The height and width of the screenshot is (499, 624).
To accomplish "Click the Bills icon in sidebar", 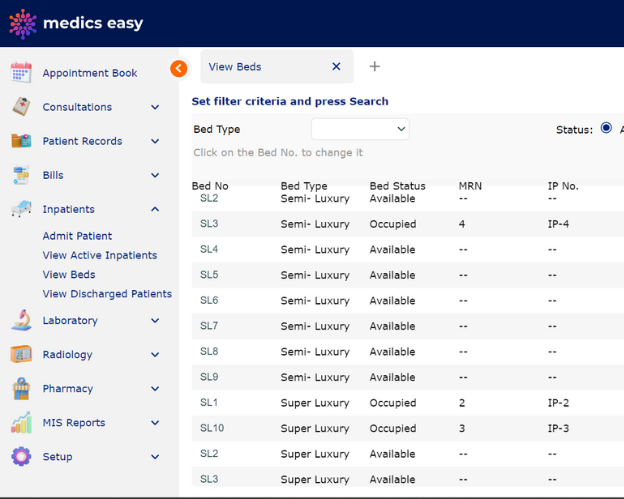I will pyautogui.click(x=21, y=175).
